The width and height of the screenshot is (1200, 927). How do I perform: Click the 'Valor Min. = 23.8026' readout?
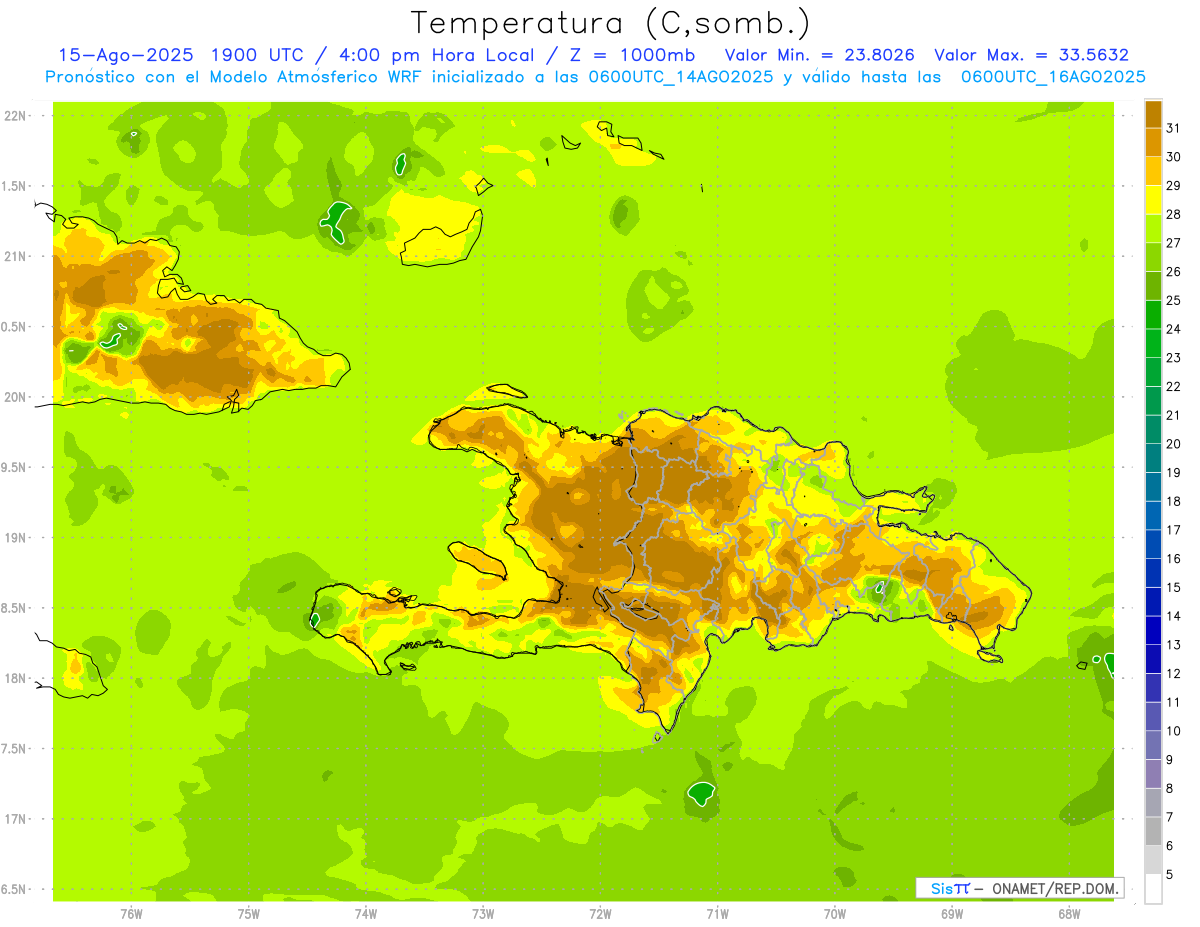coord(819,55)
